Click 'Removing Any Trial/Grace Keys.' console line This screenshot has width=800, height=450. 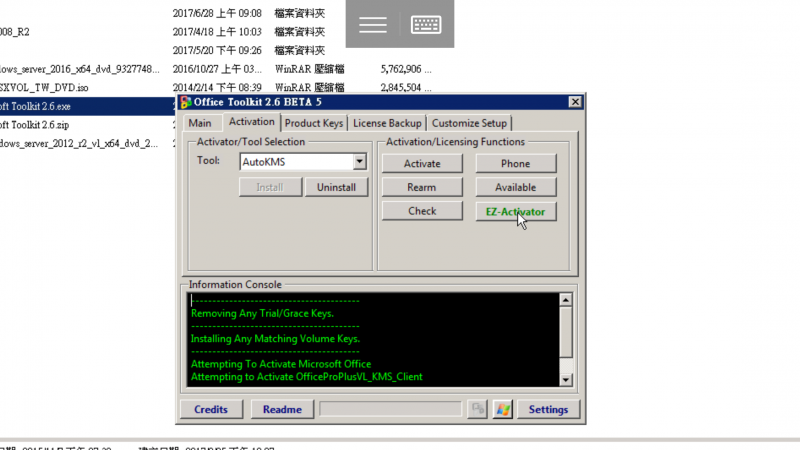[x=262, y=313]
